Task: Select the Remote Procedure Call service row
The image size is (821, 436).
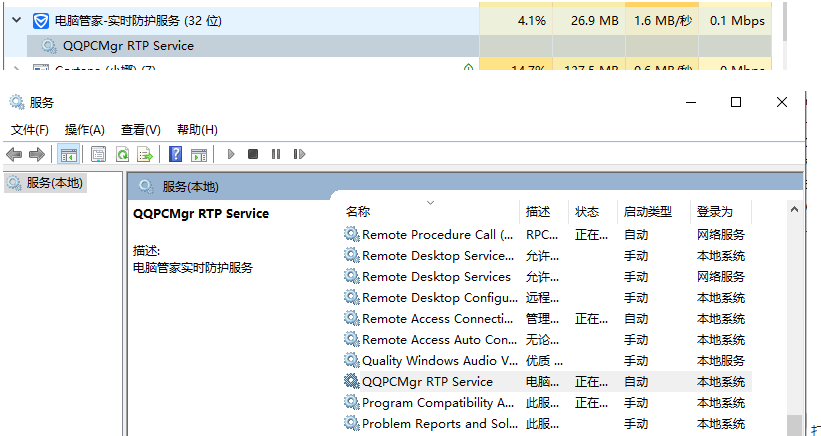Action: coord(547,234)
